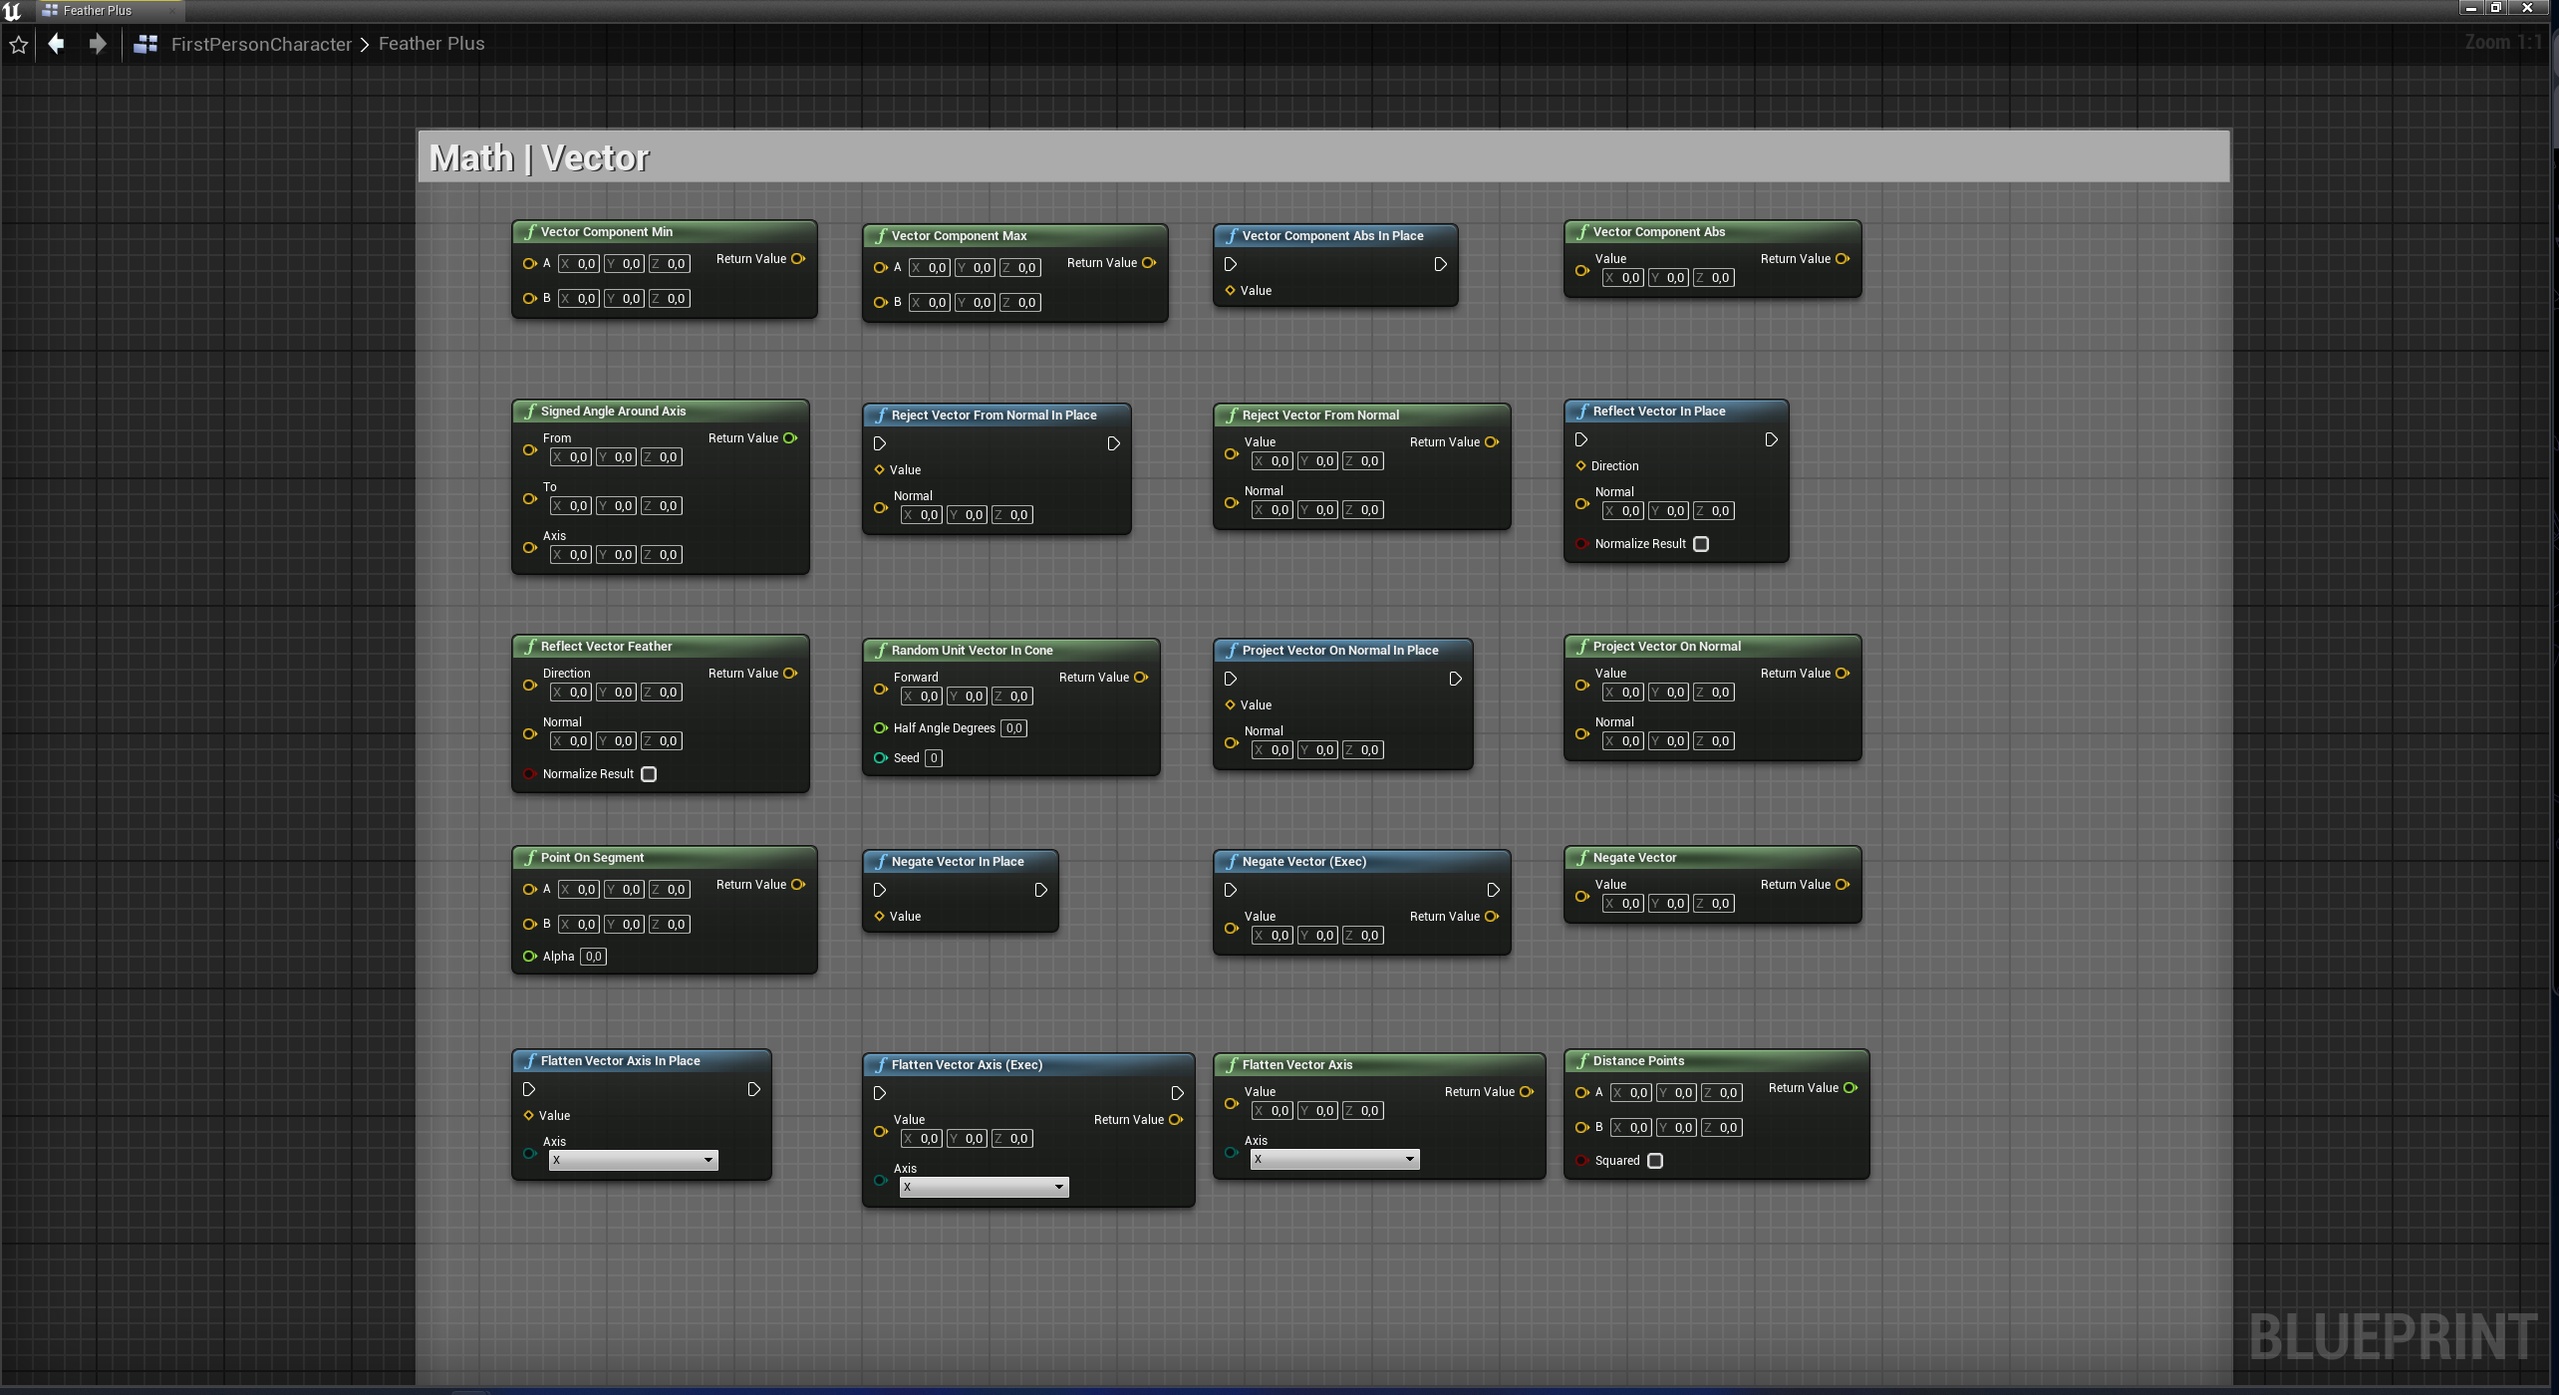This screenshot has width=2559, height=1395.
Task: Click A vector X field on Vector Component Min
Action: pos(579,264)
